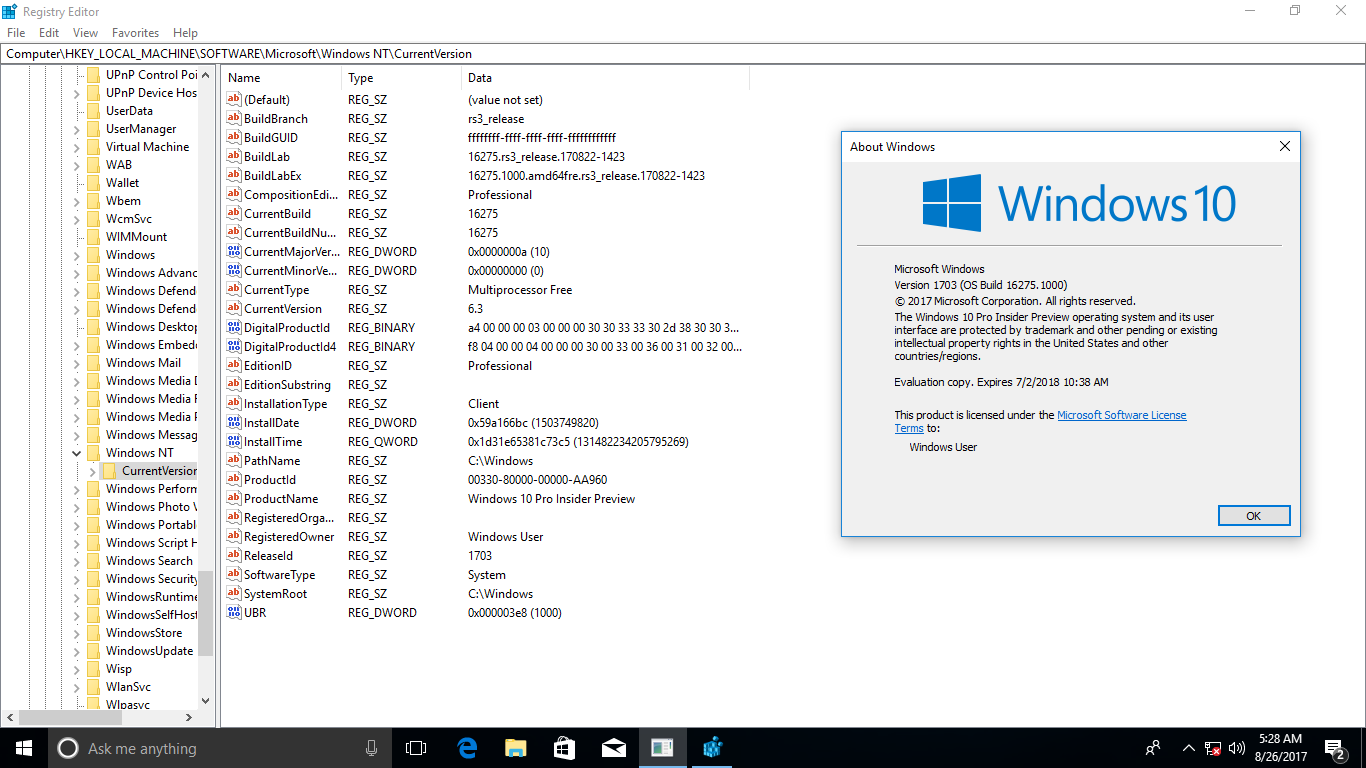Click the RegisteredOwner value name
This screenshot has width=1366, height=768.
[x=289, y=537]
